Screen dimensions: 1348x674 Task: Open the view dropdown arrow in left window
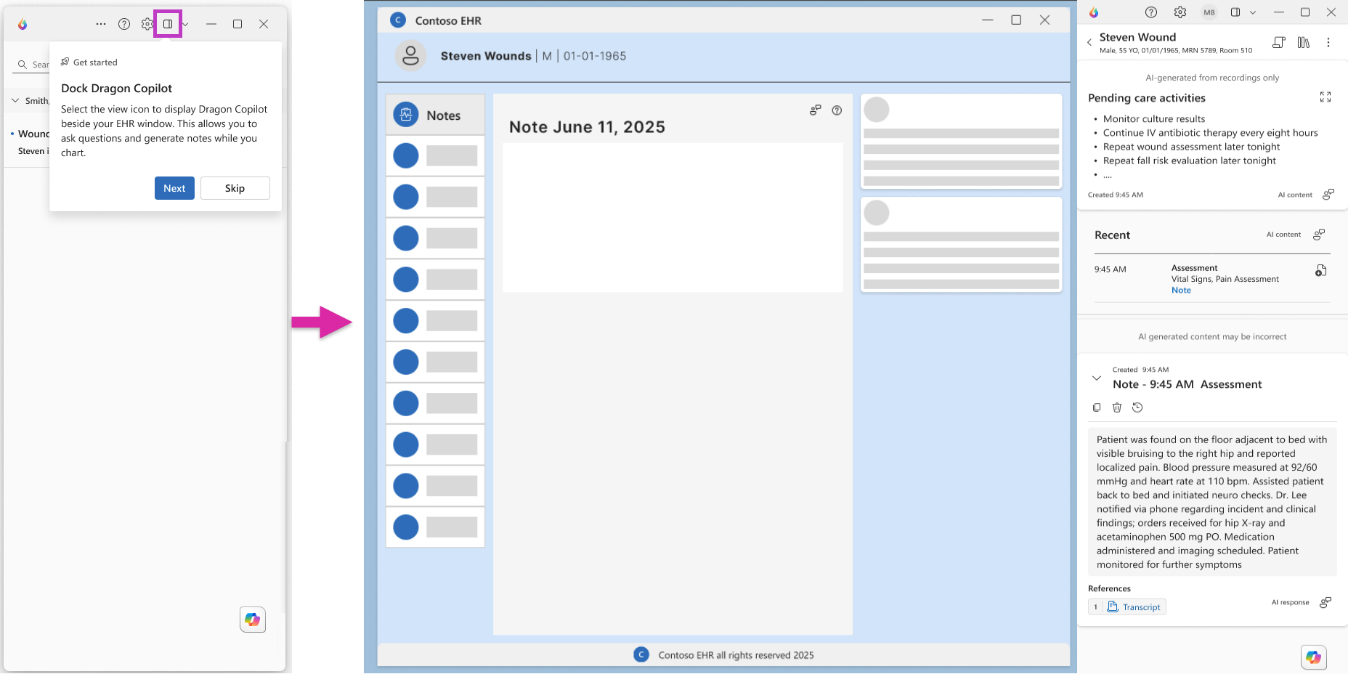pyautogui.click(x=185, y=24)
